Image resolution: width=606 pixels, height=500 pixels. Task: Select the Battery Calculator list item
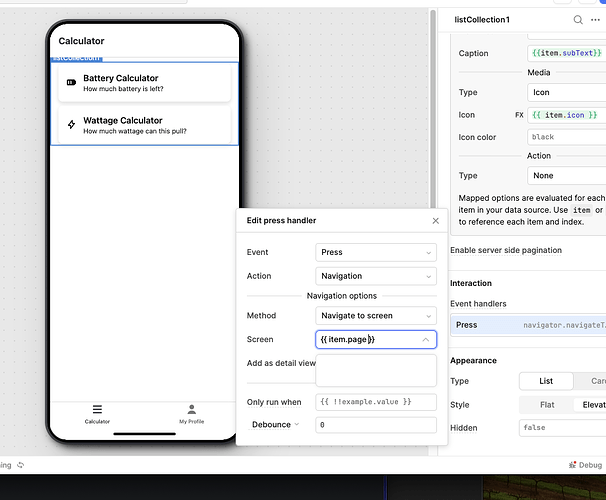[x=145, y=83]
